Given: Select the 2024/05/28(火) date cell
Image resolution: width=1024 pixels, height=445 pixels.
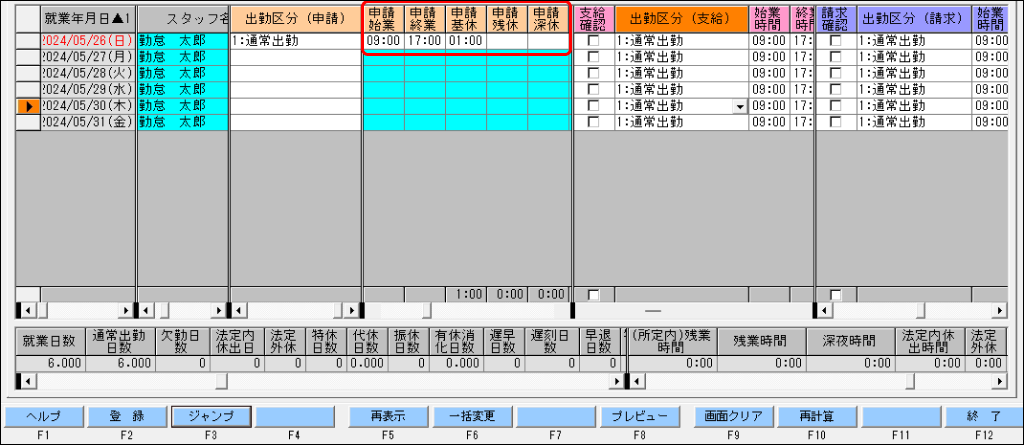Looking at the screenshot, I should point(88,73).
